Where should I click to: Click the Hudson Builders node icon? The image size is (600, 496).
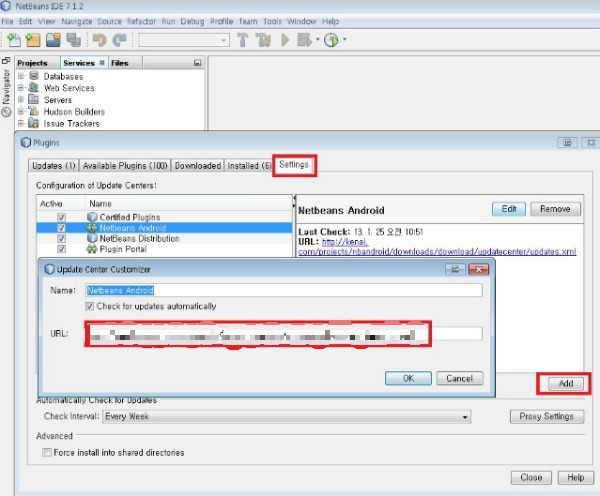click(x=34, y=111)
